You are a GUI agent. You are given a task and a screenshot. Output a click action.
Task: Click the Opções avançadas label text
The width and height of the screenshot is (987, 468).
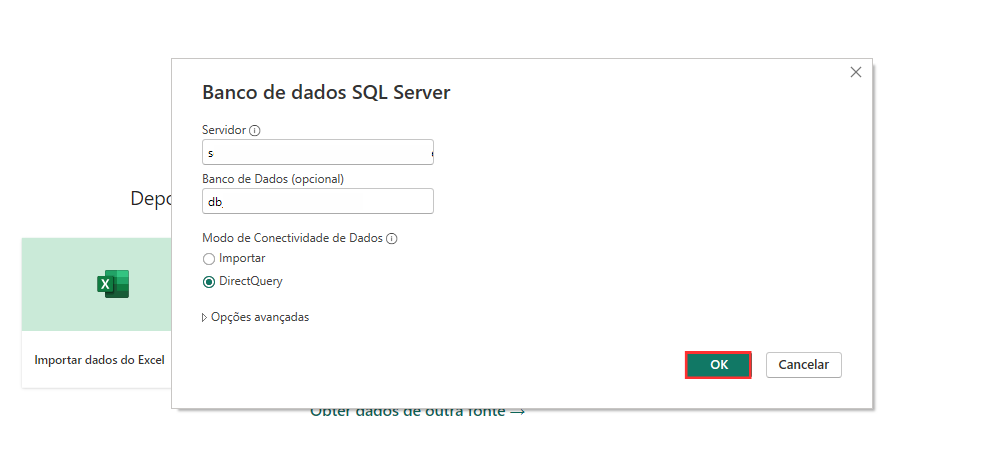260,317
